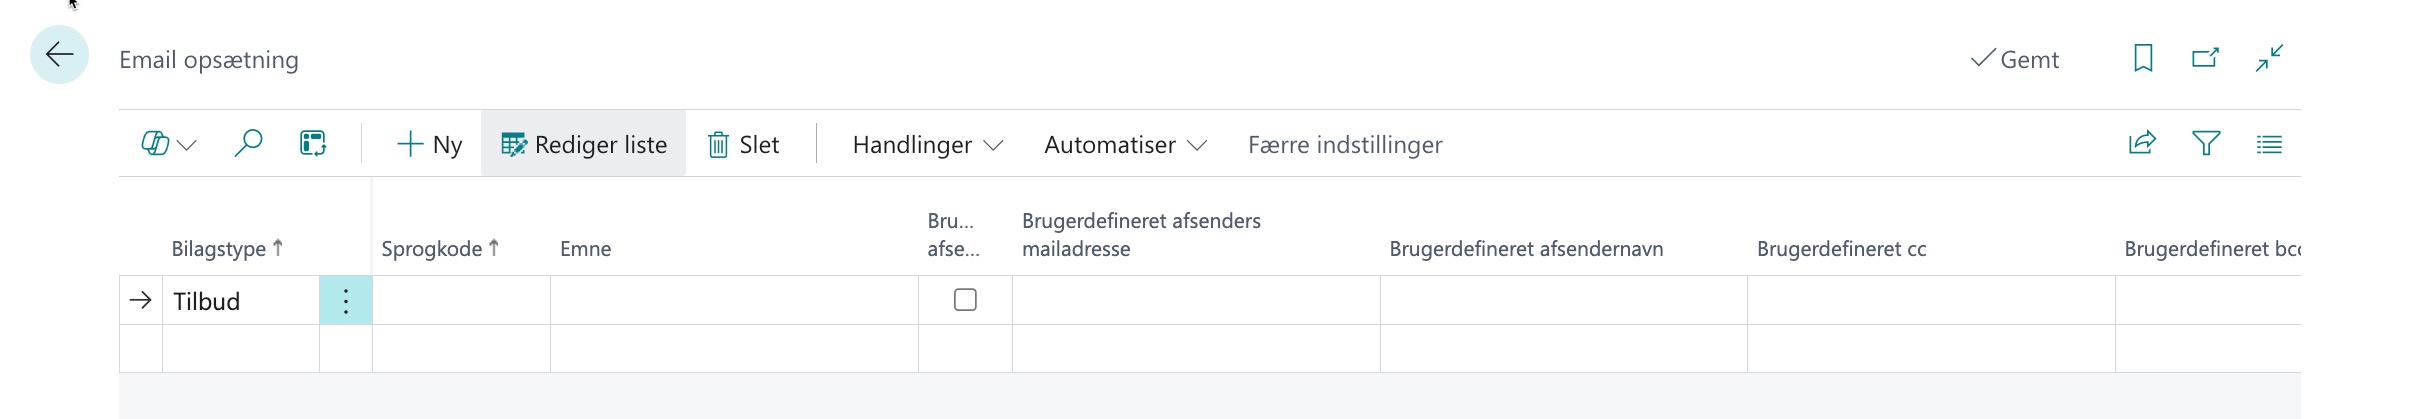
Task: Click the Ny button to add new
Action: [430, 145]
